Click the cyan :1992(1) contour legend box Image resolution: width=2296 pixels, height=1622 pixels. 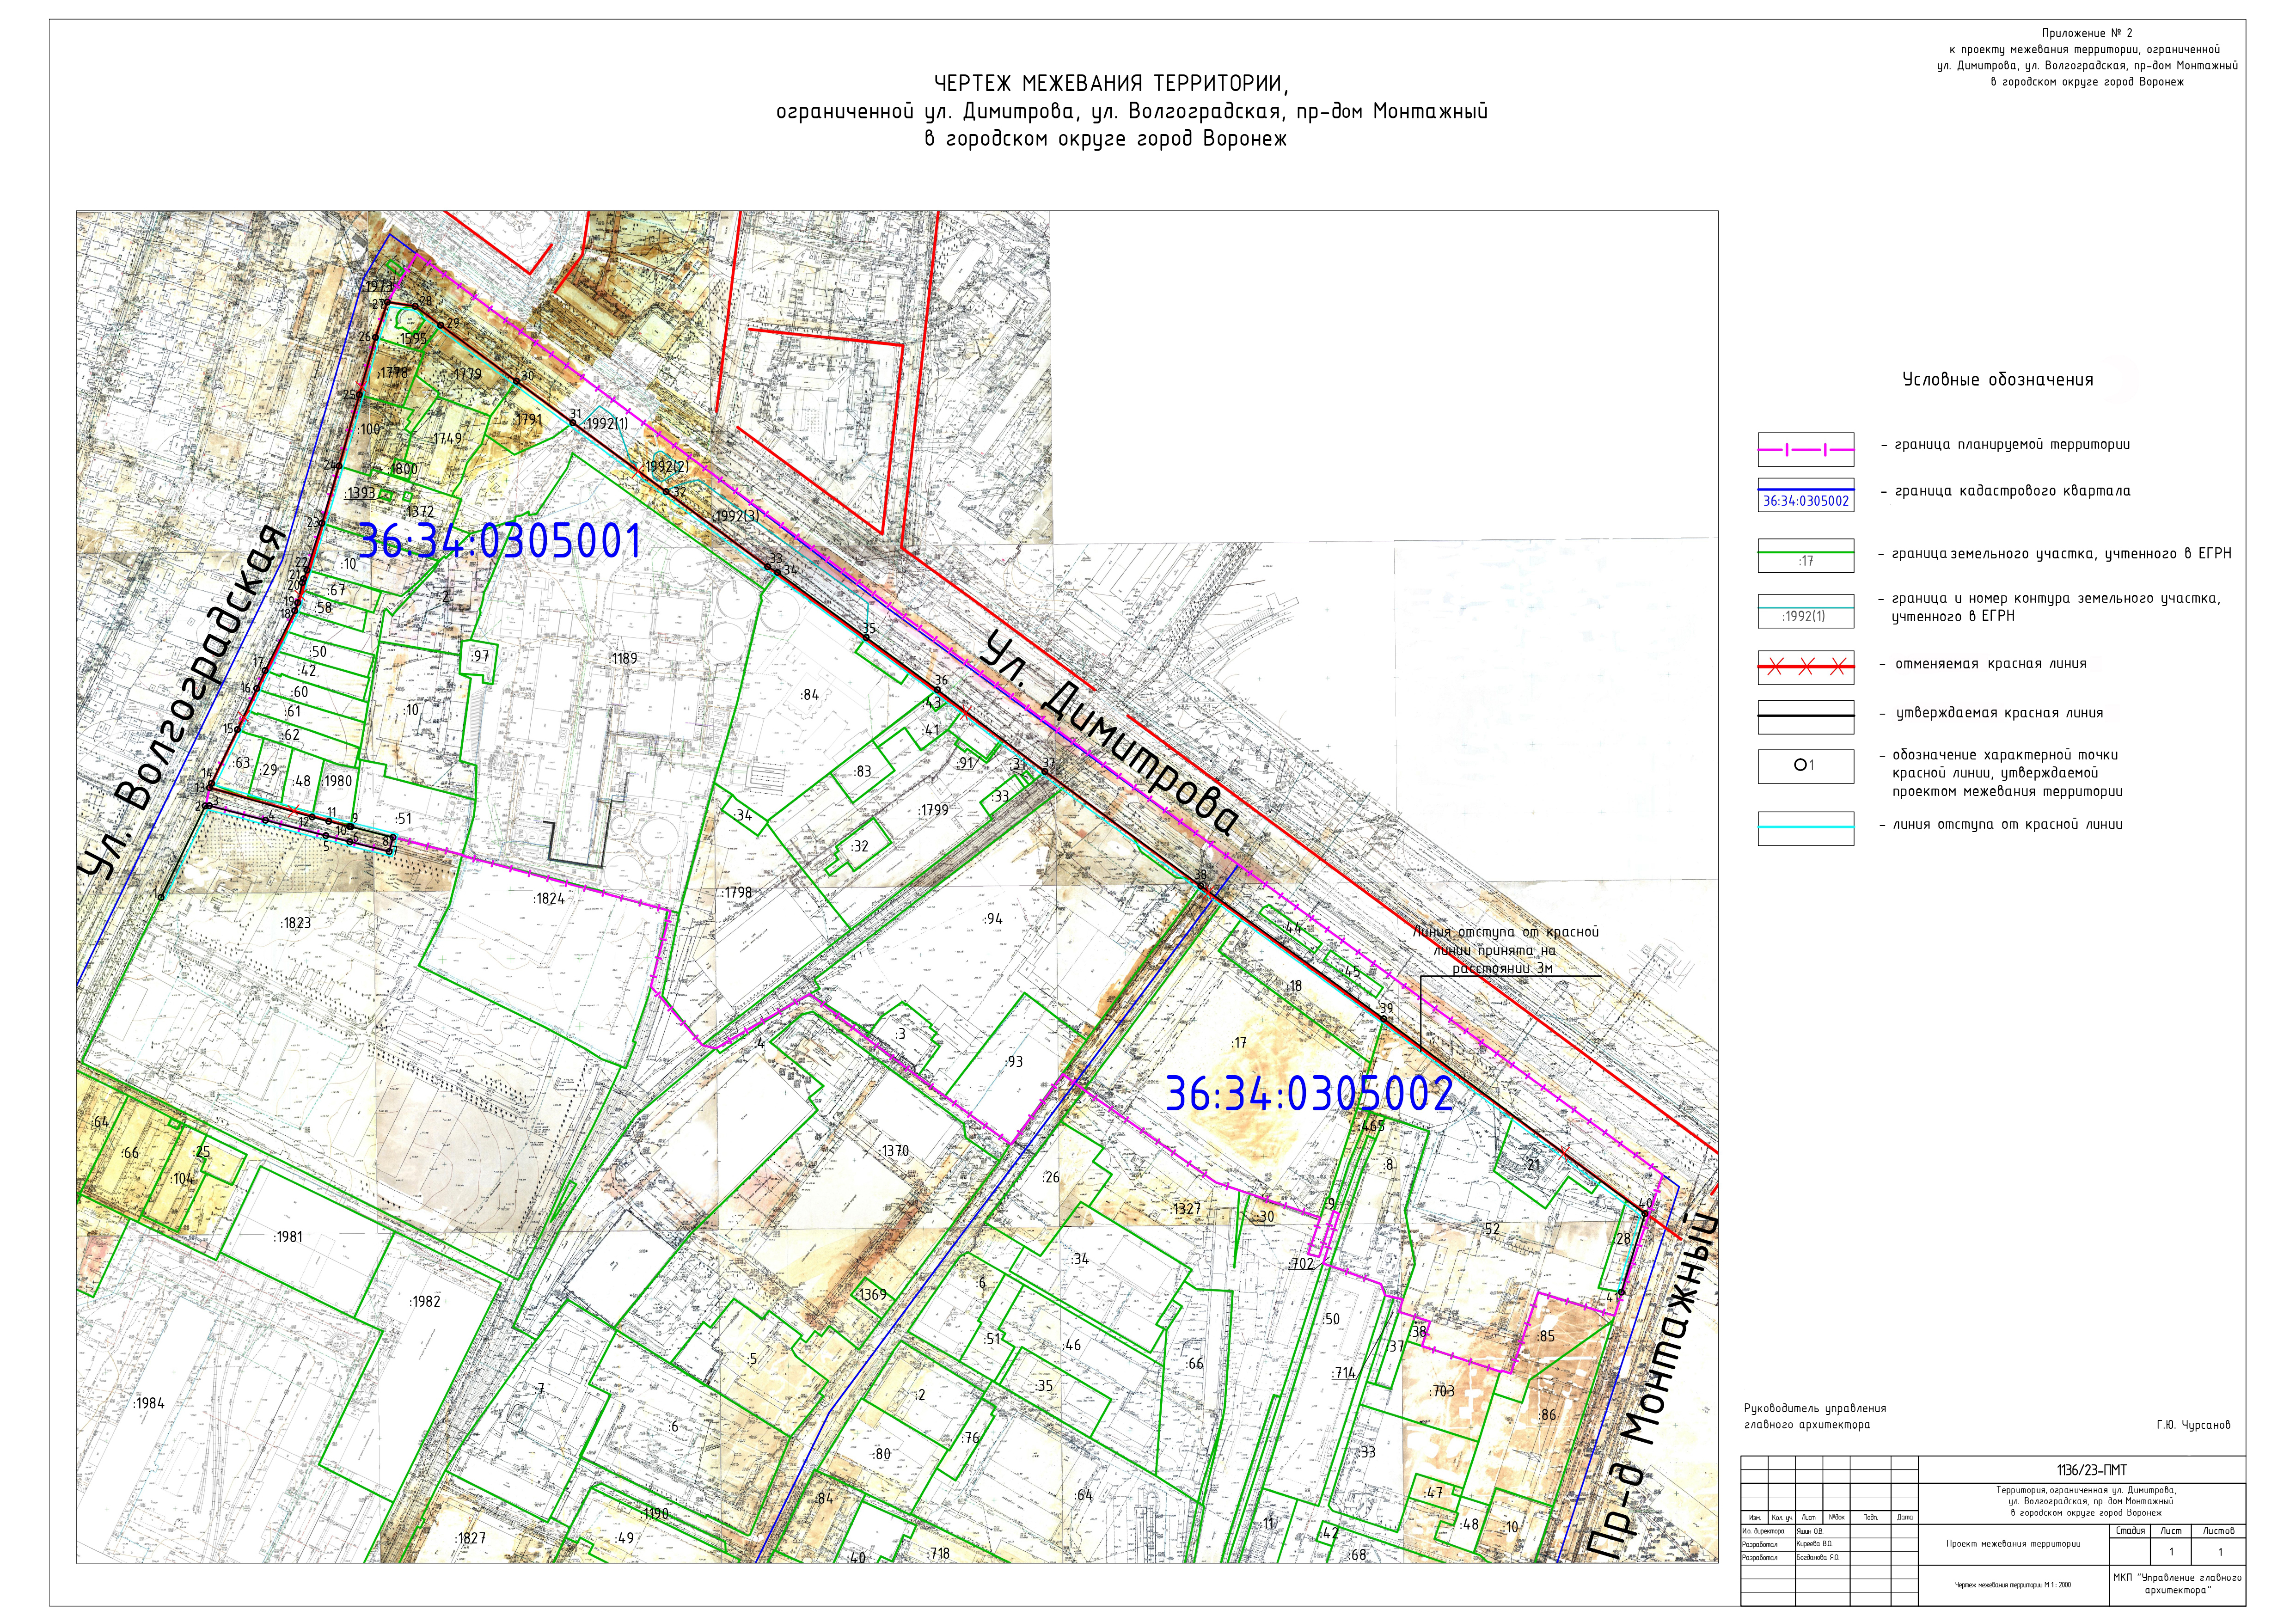pos(1805,612)
